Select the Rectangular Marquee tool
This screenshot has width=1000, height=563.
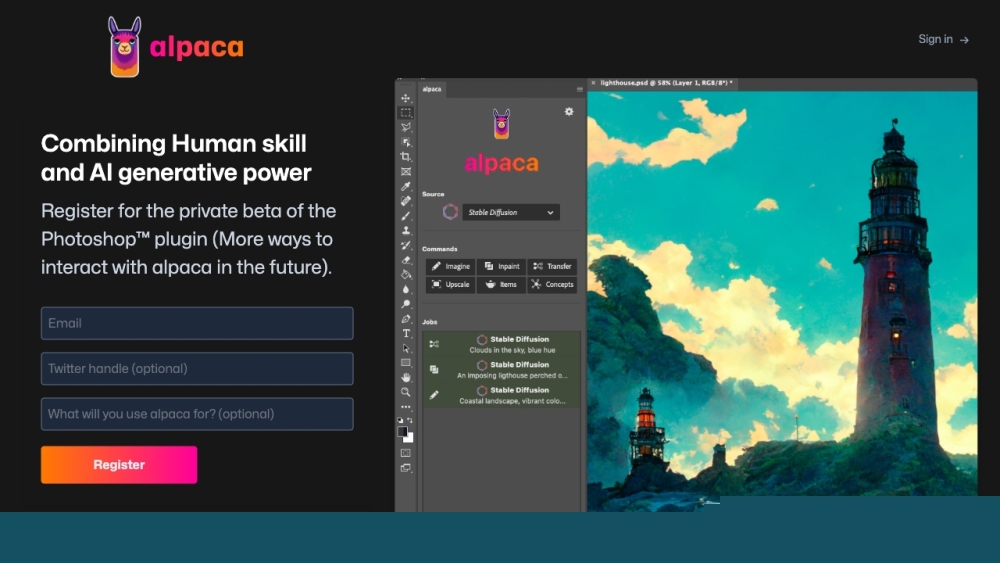click(406, 113)
